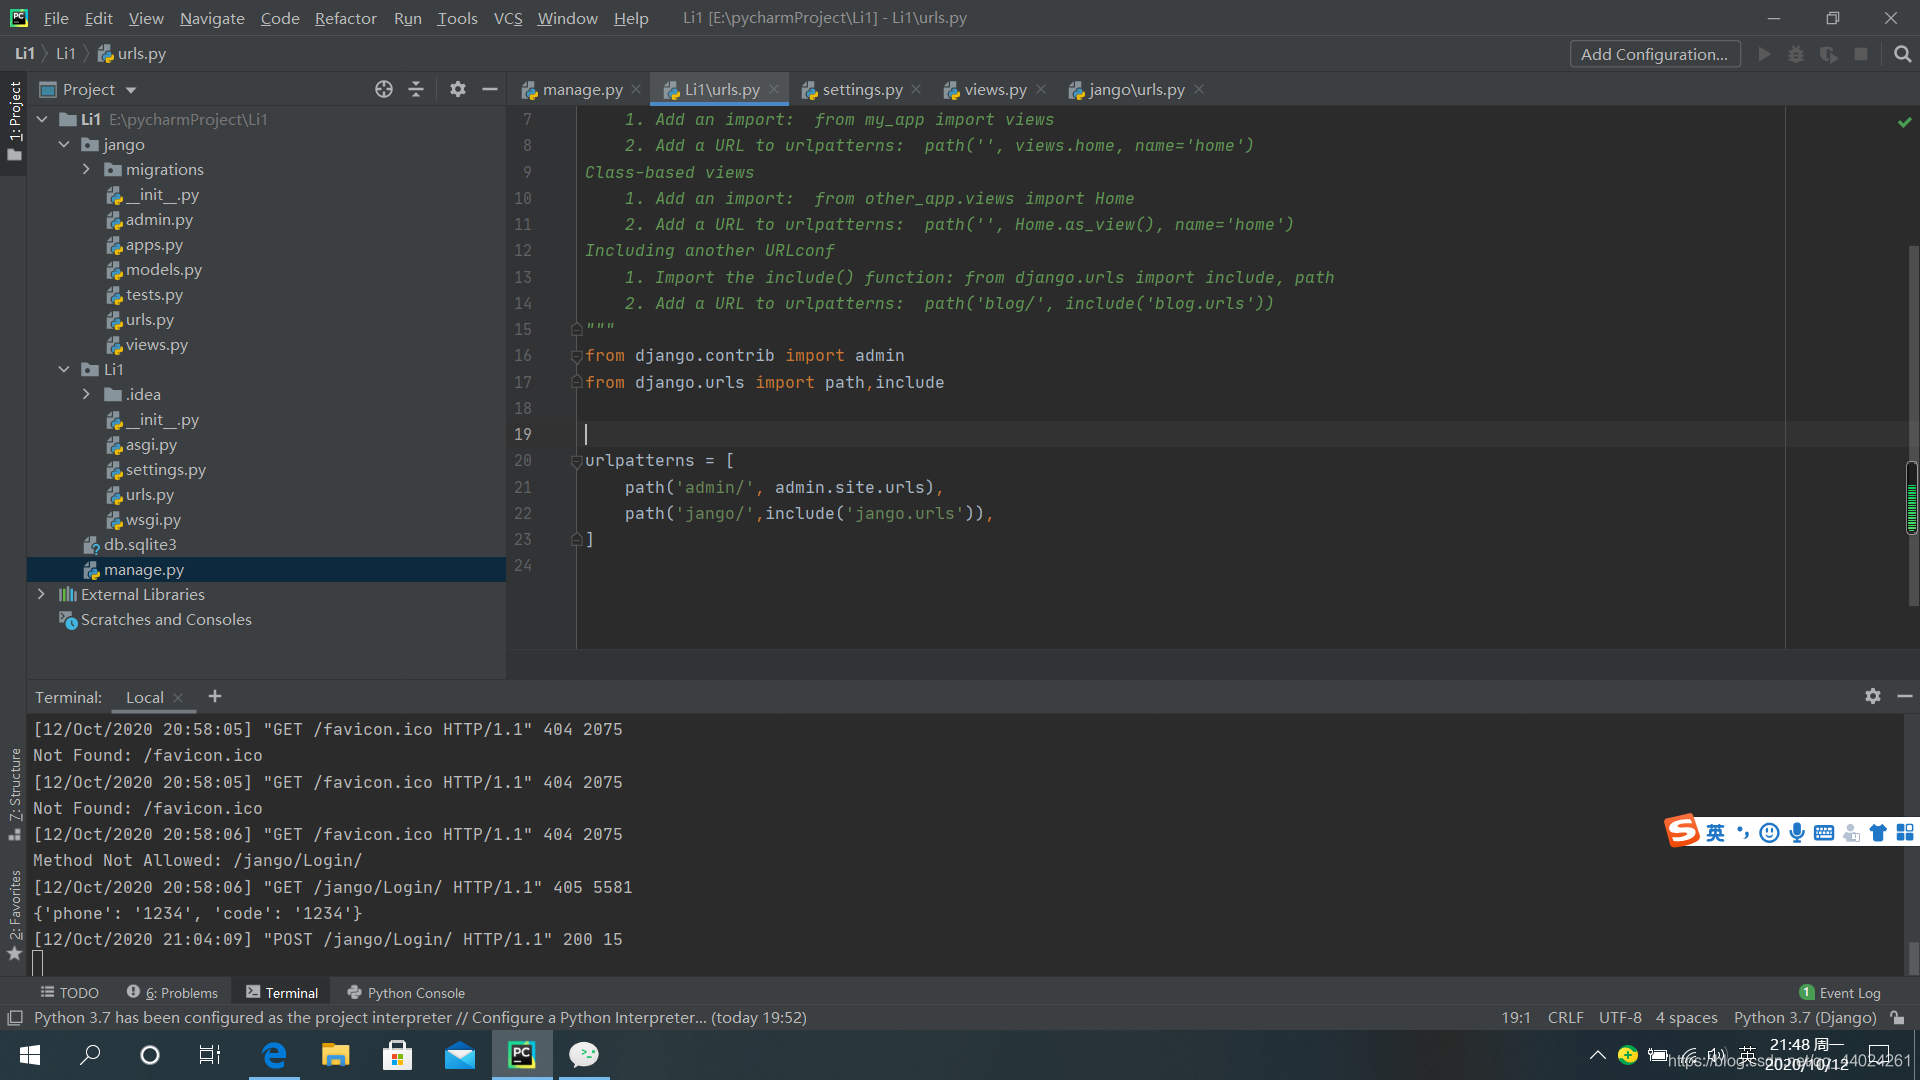Open the VCS menu
Screen dimensions: 1920x1080
(x=508, y=18)
